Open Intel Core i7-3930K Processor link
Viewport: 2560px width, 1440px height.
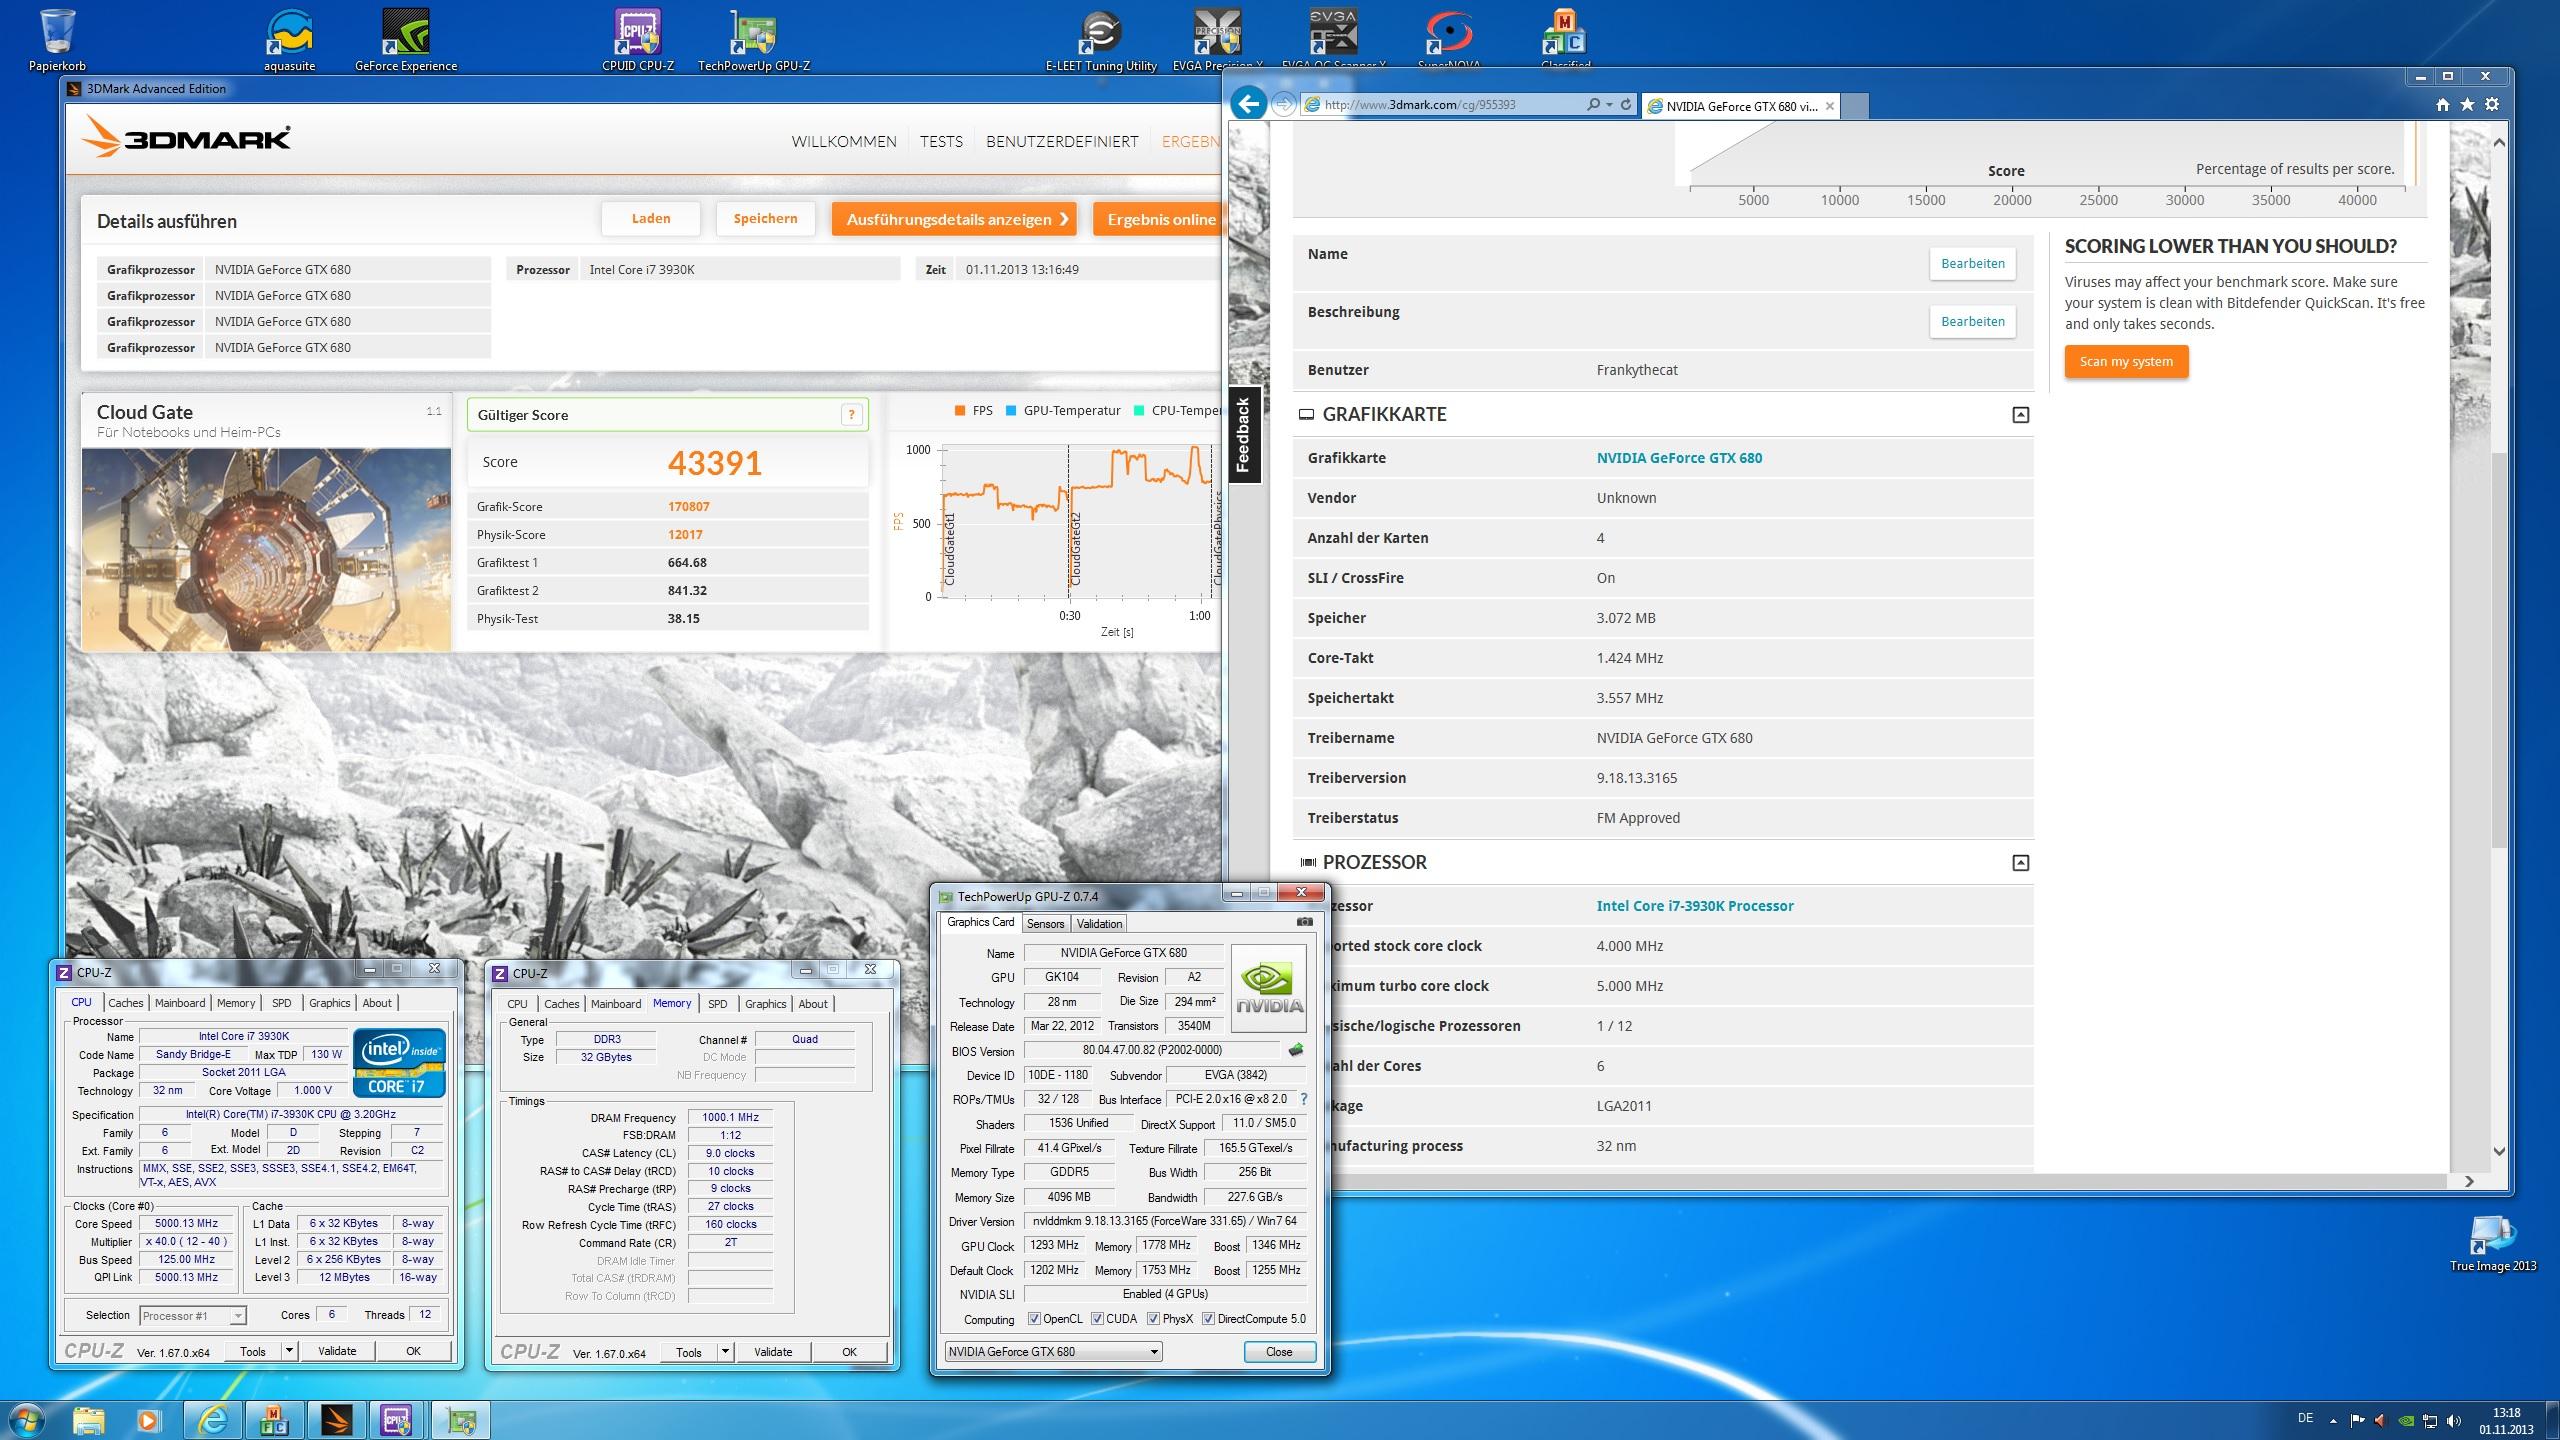pos(1695,906)
